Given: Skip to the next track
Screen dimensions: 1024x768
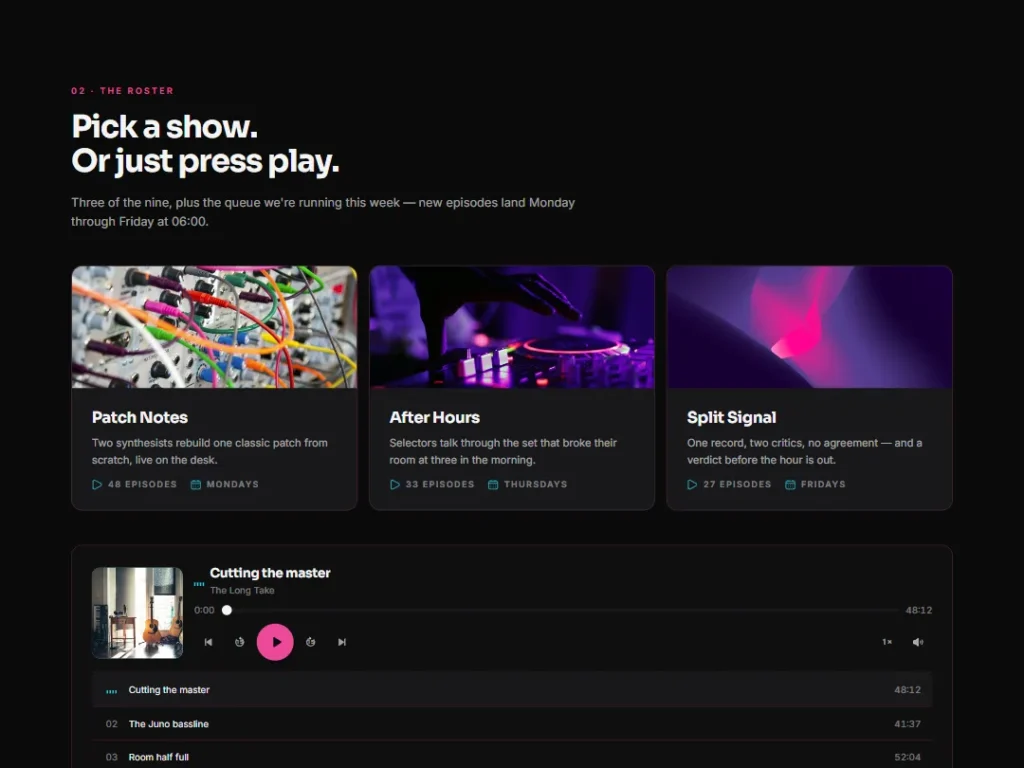Looking at the screenshot, I should [x=342, y=642].
